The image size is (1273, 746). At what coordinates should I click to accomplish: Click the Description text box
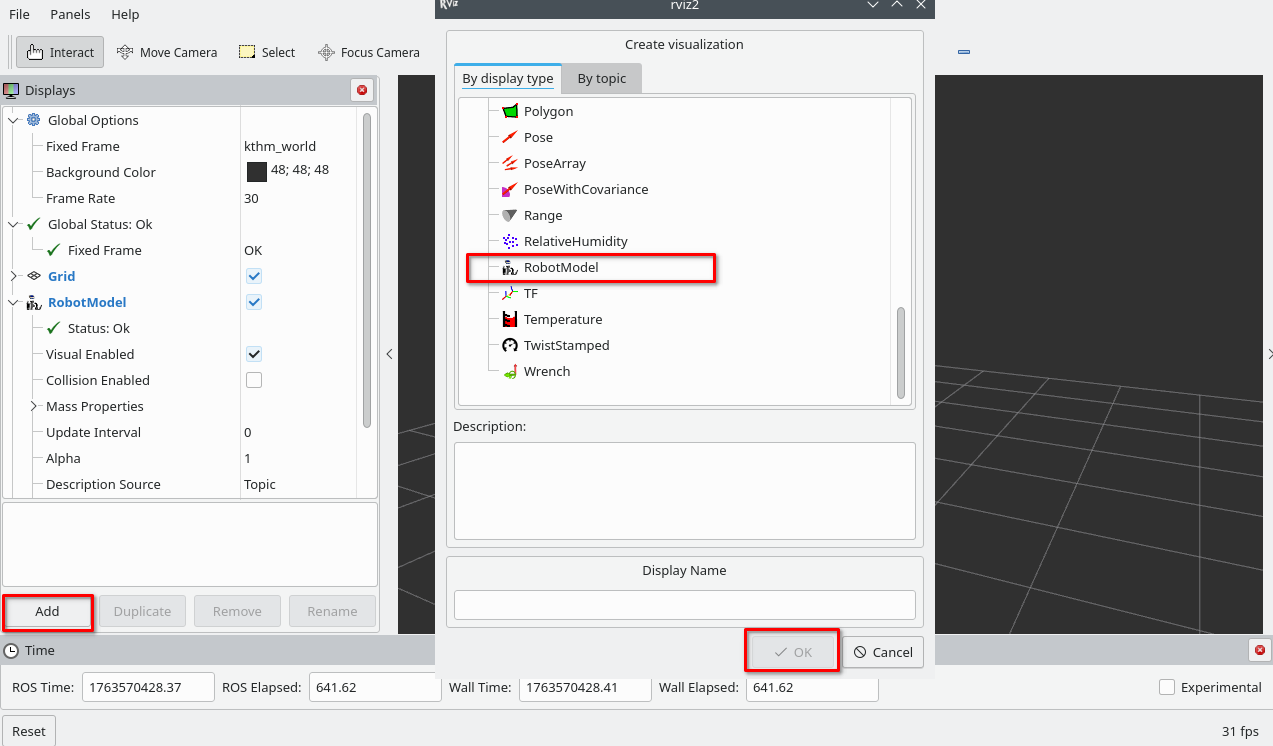(685, 491)
